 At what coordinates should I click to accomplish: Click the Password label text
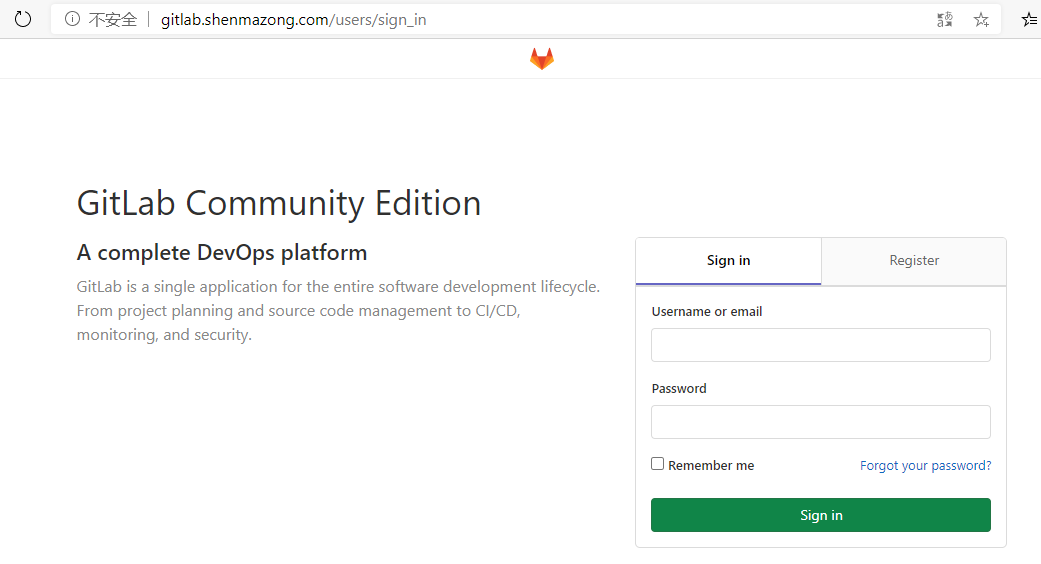tap(679, 389)
